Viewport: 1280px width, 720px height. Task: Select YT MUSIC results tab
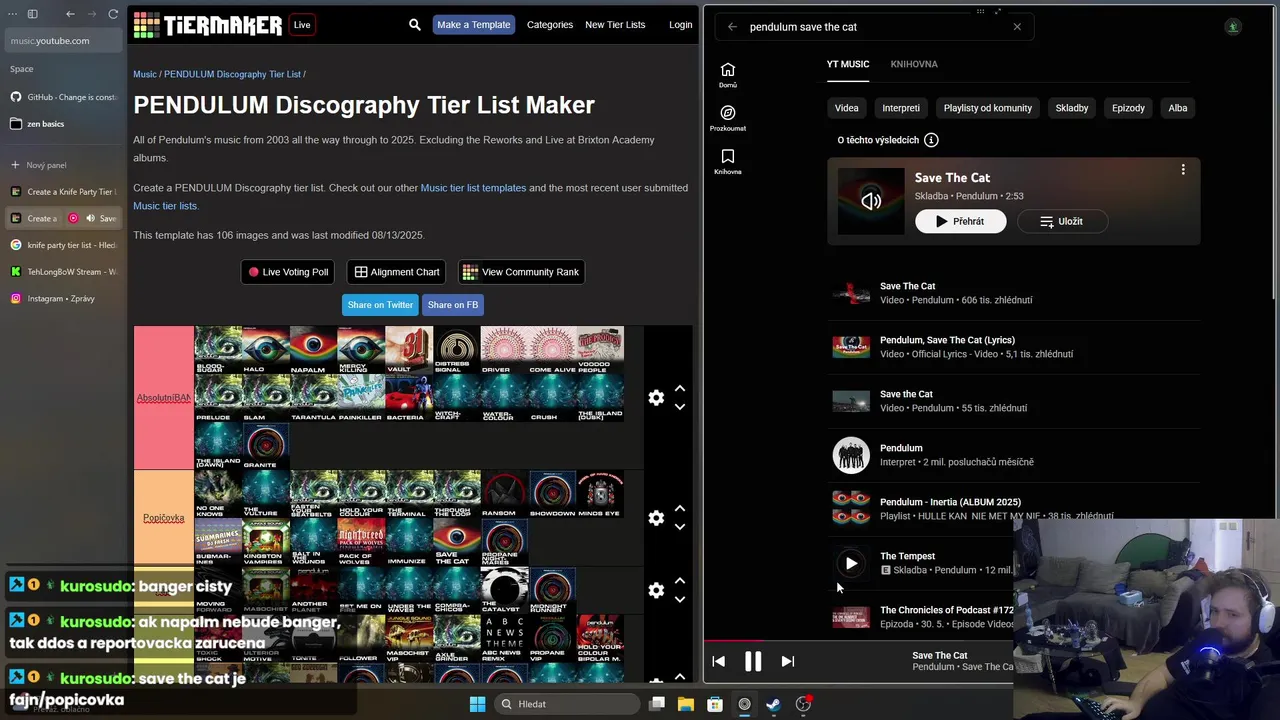click(x=848, y=64)
